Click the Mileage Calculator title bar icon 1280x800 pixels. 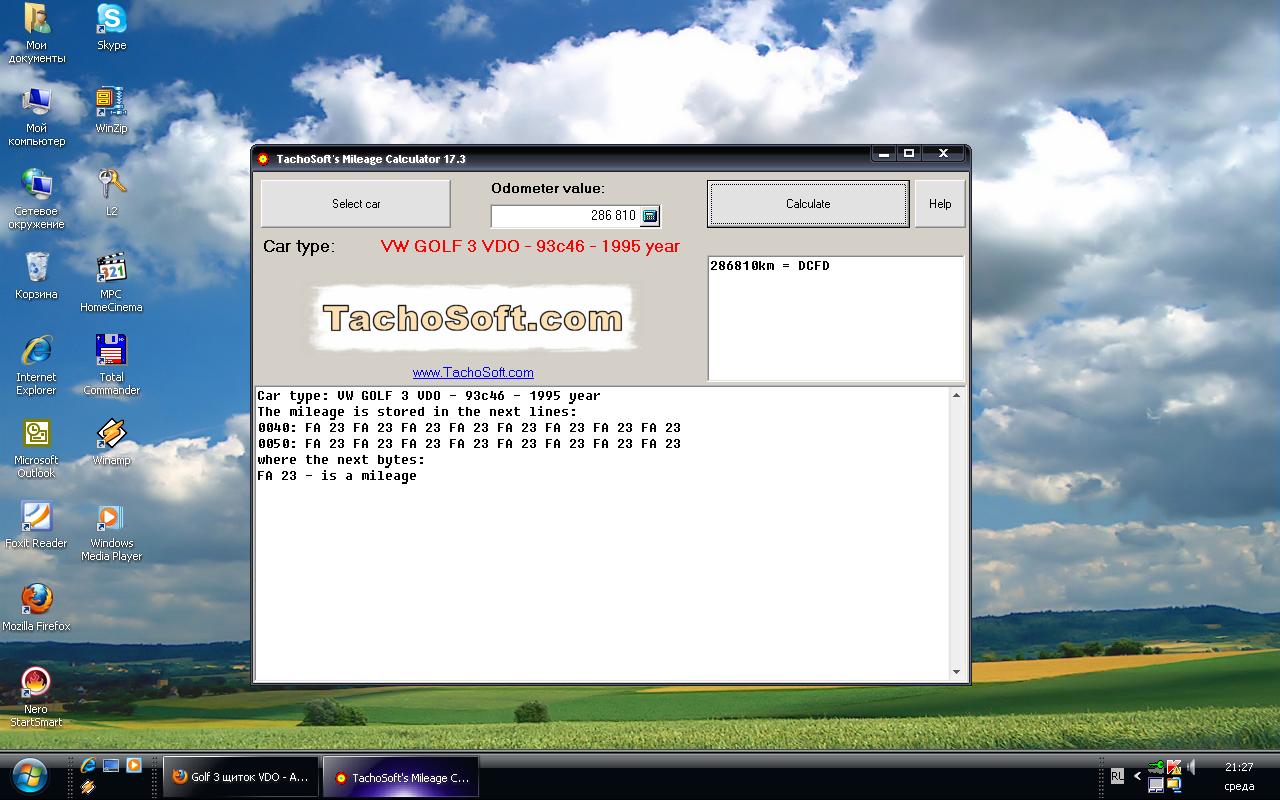pos(263,159)
